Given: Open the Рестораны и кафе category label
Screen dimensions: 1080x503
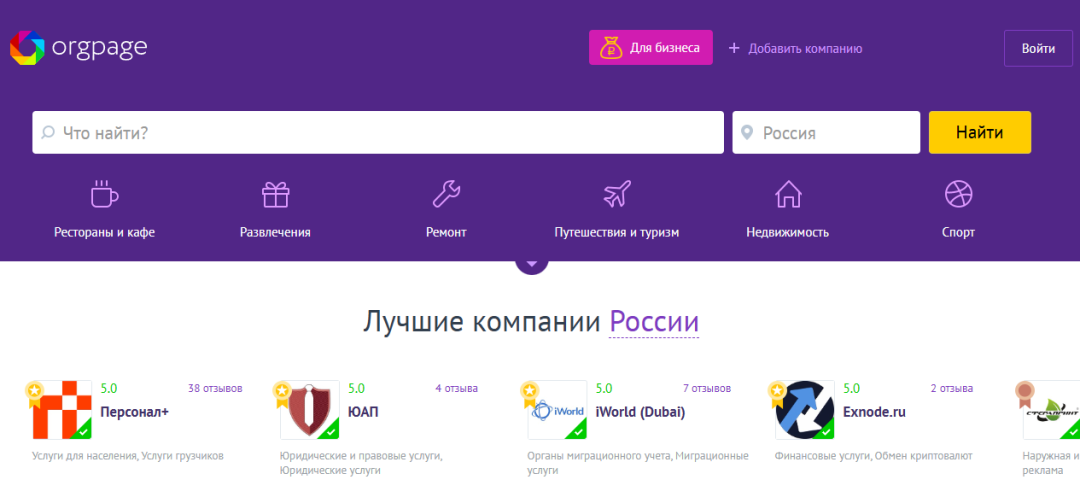Looking at the screenshot, I should click(105, 232).
